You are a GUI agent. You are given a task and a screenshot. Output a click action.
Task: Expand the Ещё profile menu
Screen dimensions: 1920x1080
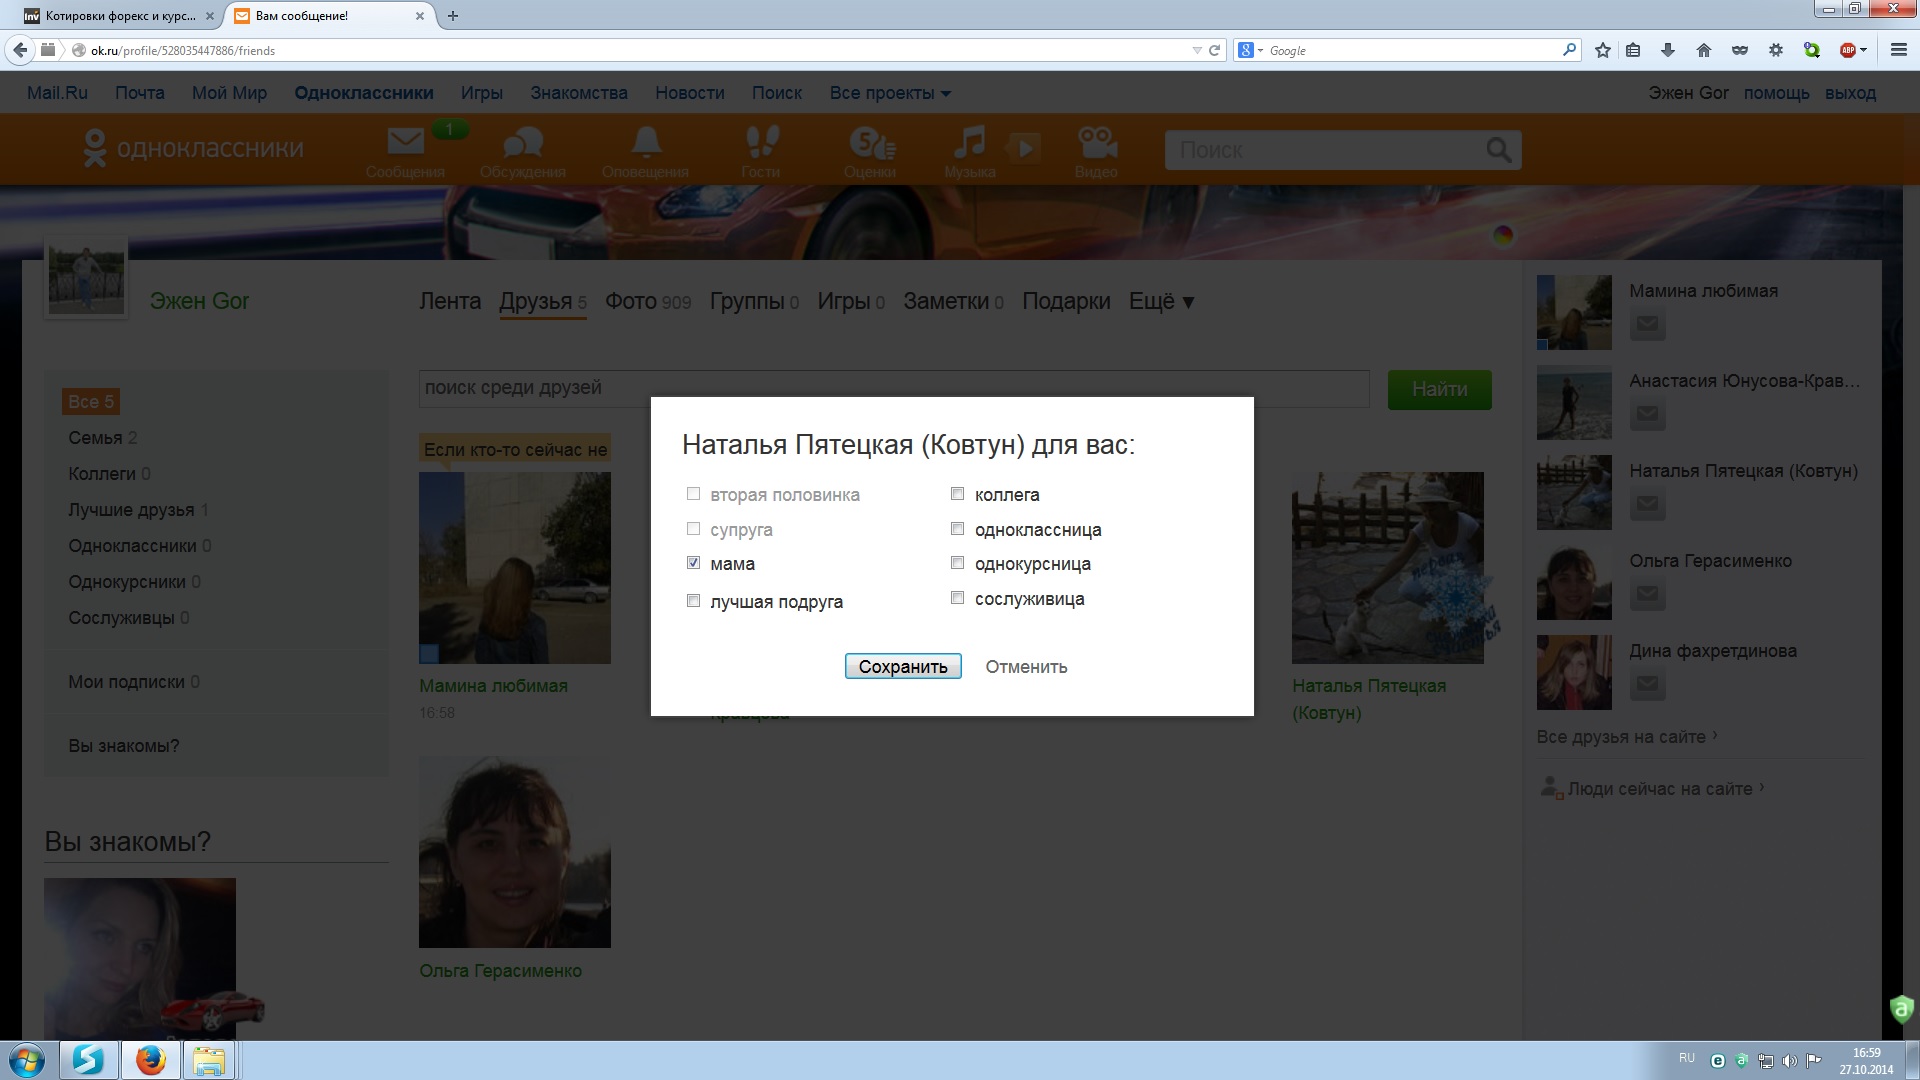tap(1161, 301)
